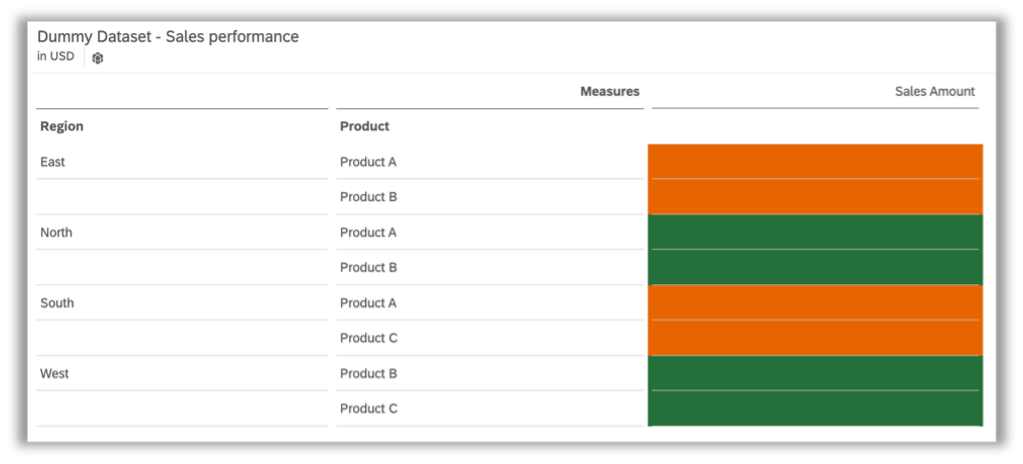
Task: Select green Sales Amount cell for North Product A
Action: (816, 232)
